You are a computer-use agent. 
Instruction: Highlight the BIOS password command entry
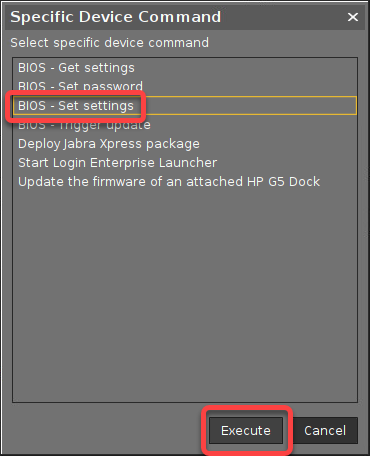click(x=185, y=86)
